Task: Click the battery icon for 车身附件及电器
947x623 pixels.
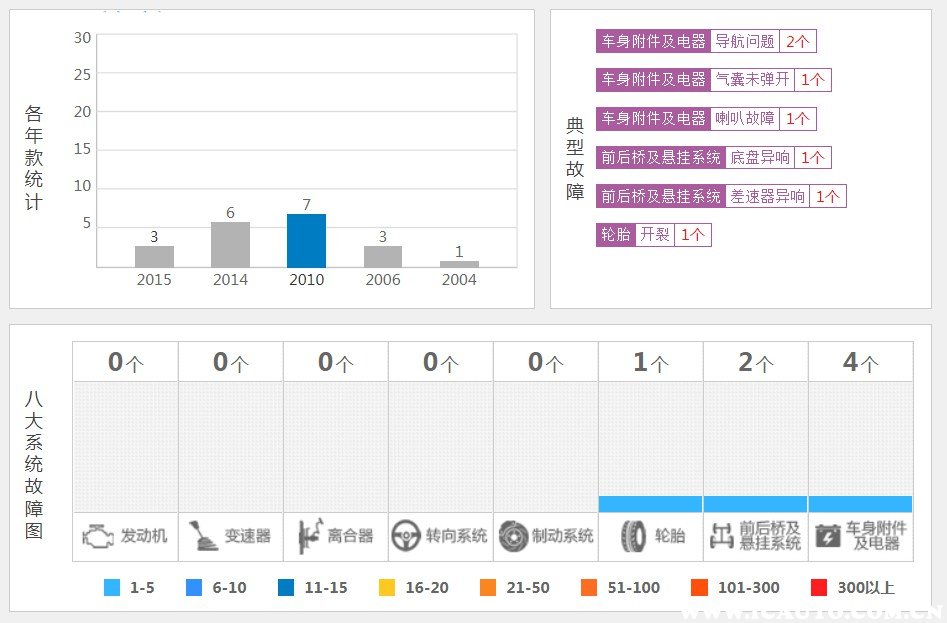Action: tap(826, 536)
